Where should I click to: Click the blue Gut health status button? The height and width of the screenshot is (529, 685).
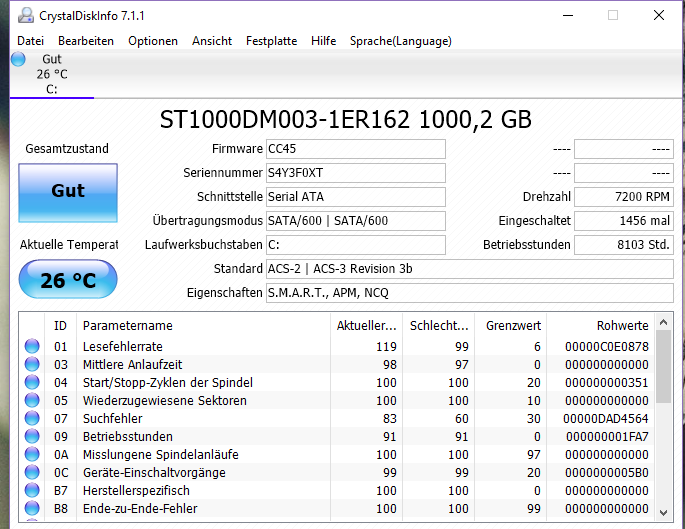(x=68, y=193)
